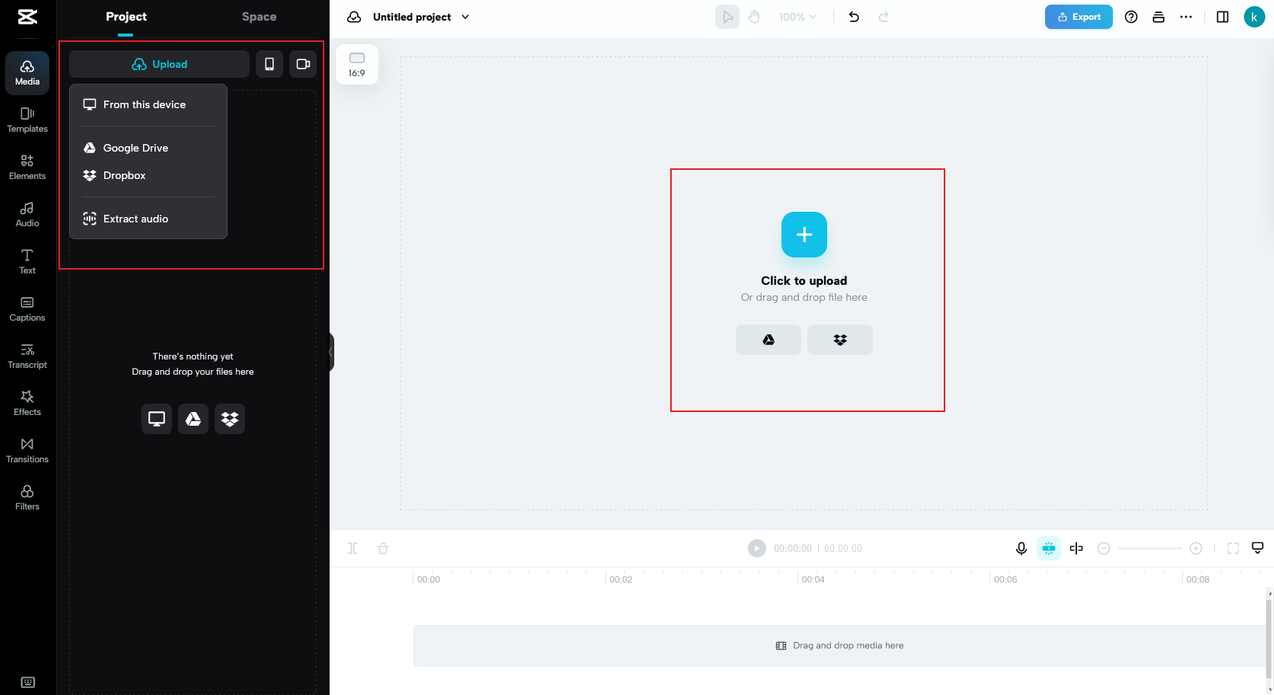Open the Media sidebar panel
This screenshot has width=1274, height=695.
tap(27, 73)
